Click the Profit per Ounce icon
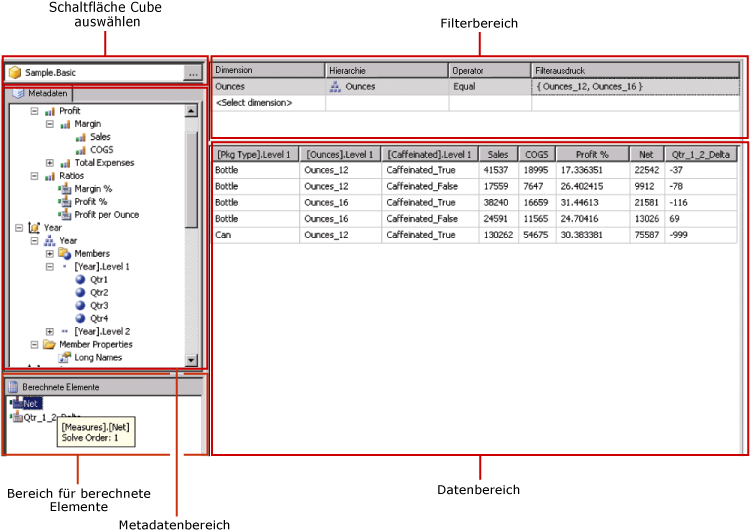The height and width of the screenshot is (532, 750). [65, 215]
